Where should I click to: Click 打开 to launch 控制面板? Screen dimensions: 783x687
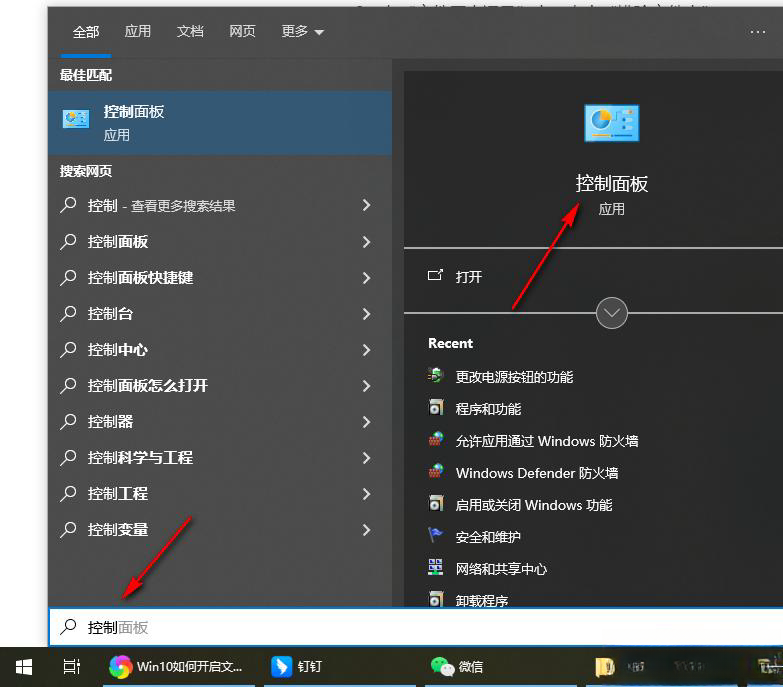click(x=468, y=277)
